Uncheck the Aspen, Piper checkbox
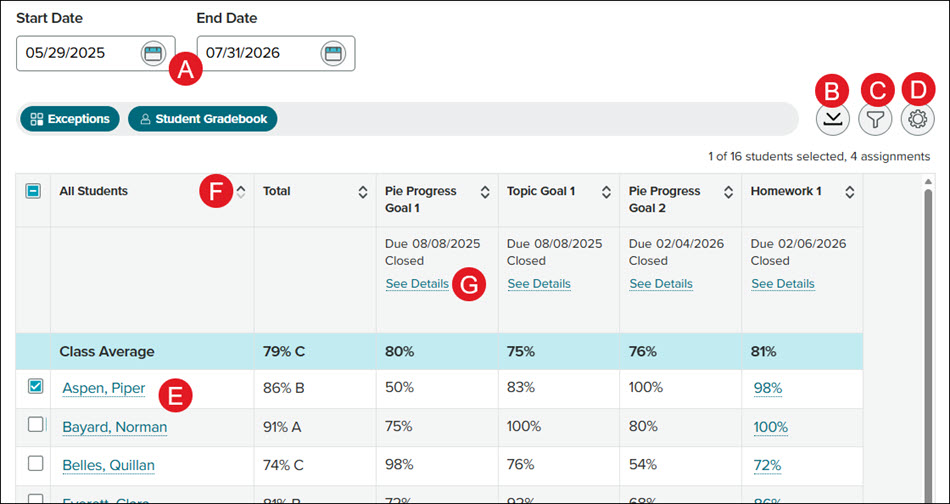The image size is (950, 504). [35, 387]
